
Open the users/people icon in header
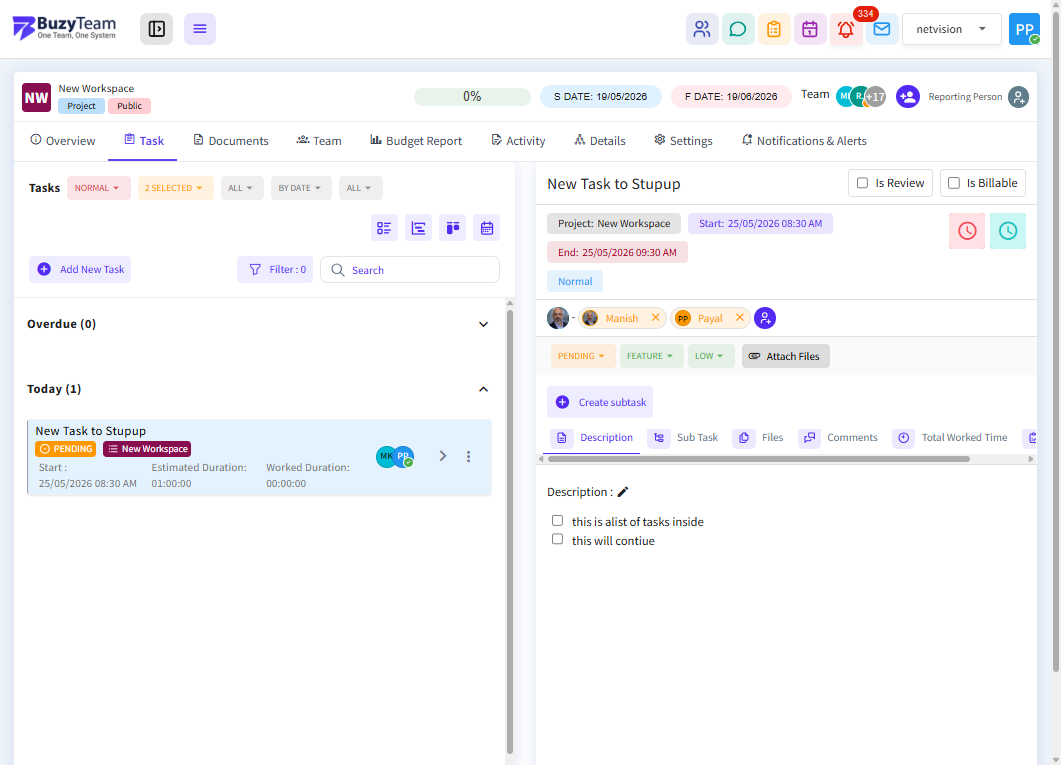702,29
